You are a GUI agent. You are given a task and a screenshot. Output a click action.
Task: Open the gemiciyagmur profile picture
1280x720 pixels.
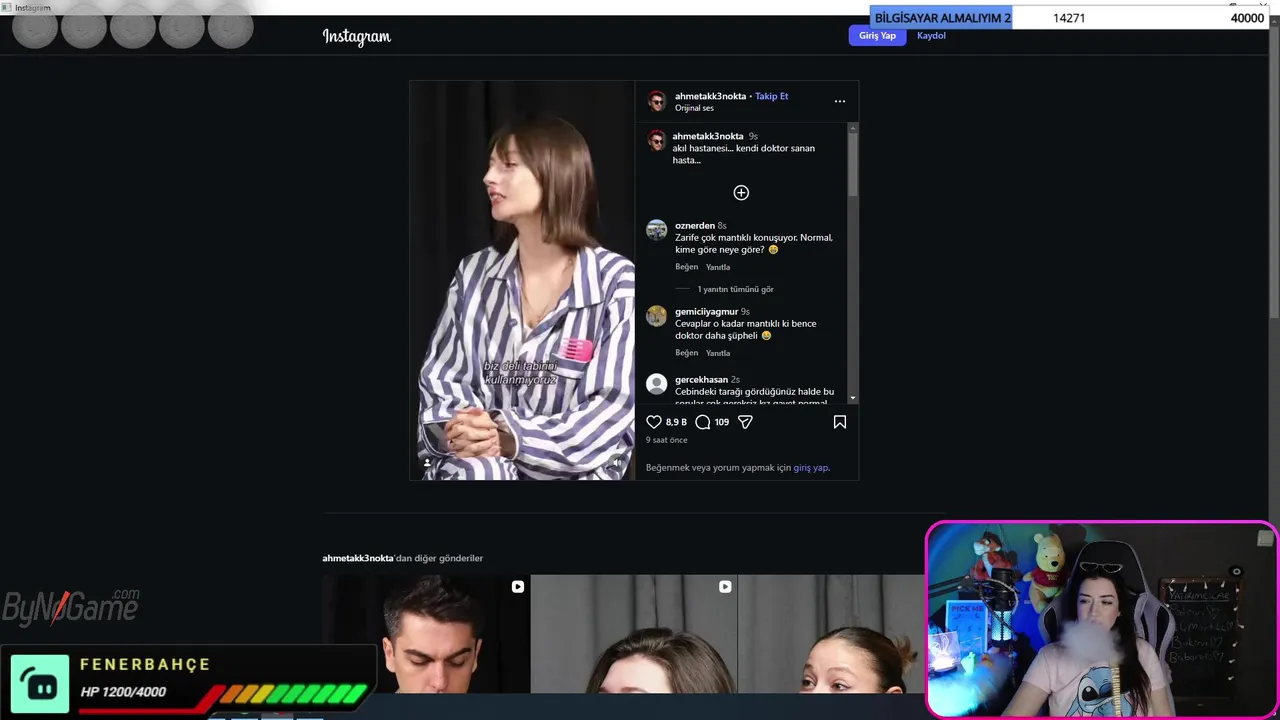pyautogui.click(x=657, y=316)
